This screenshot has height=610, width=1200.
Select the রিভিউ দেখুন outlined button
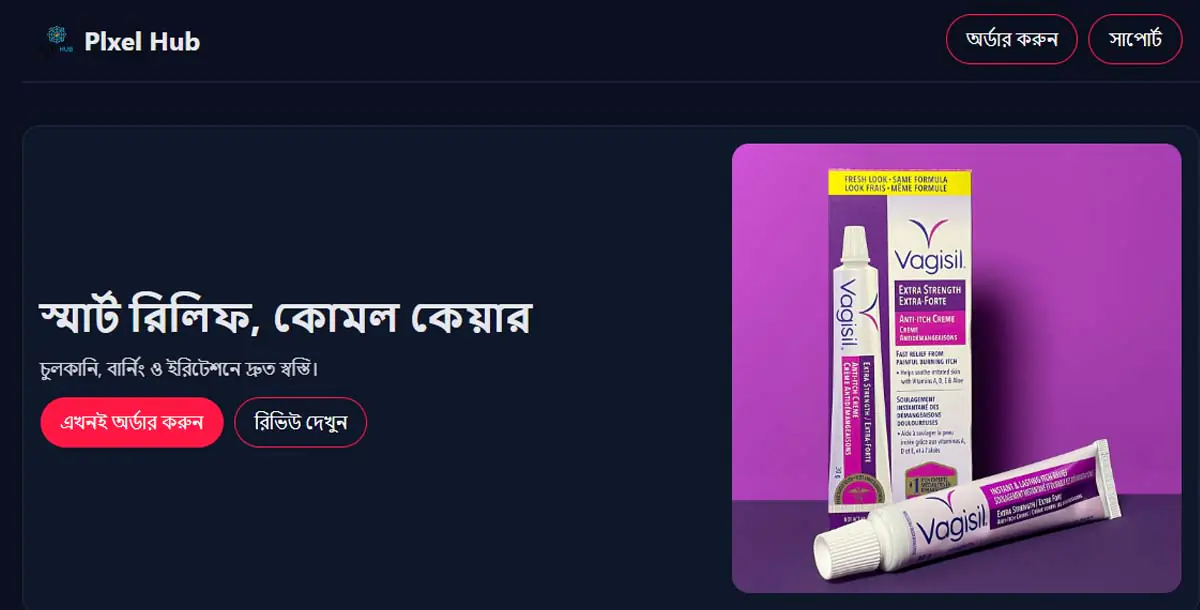(300, 422)
